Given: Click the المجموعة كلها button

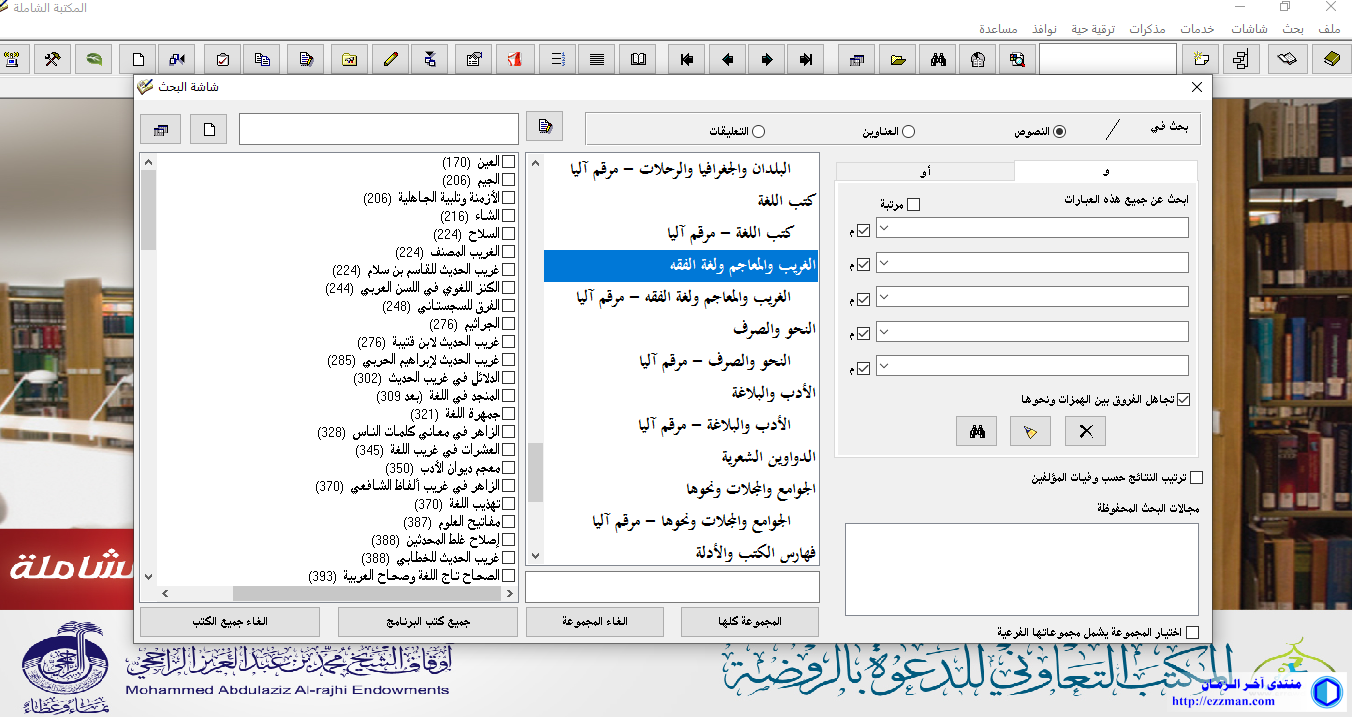Looking at the screenshot, I should point(750,622).
